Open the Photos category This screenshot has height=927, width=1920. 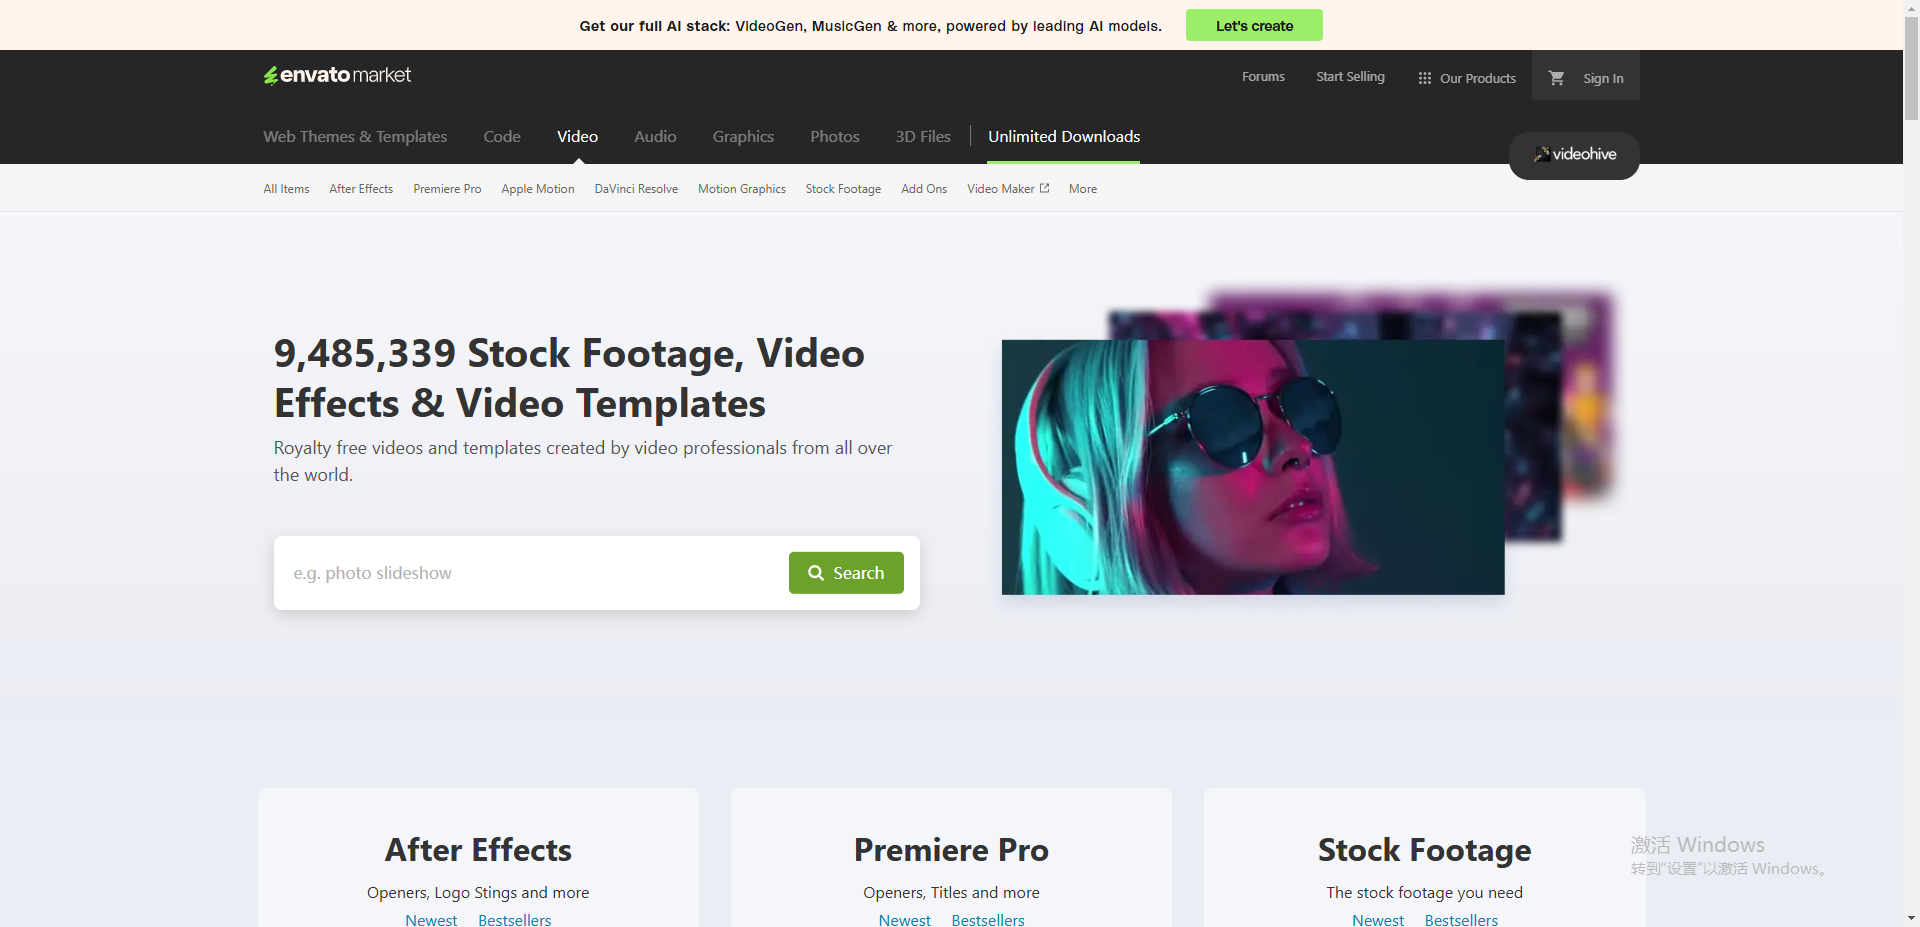click(x=835, y=136)
